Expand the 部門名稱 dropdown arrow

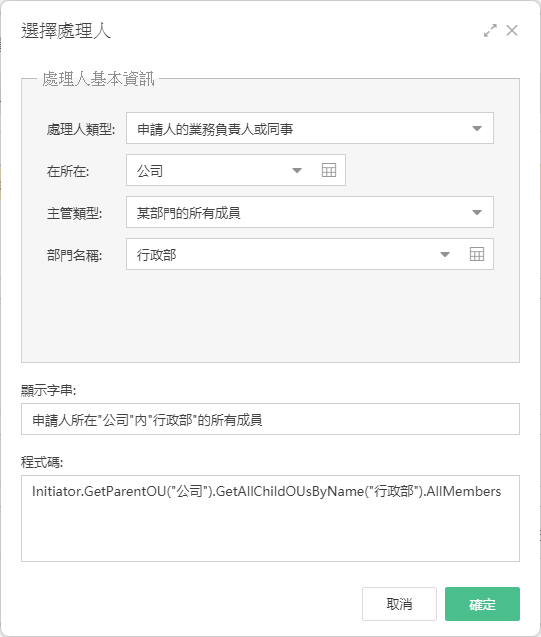445,255
